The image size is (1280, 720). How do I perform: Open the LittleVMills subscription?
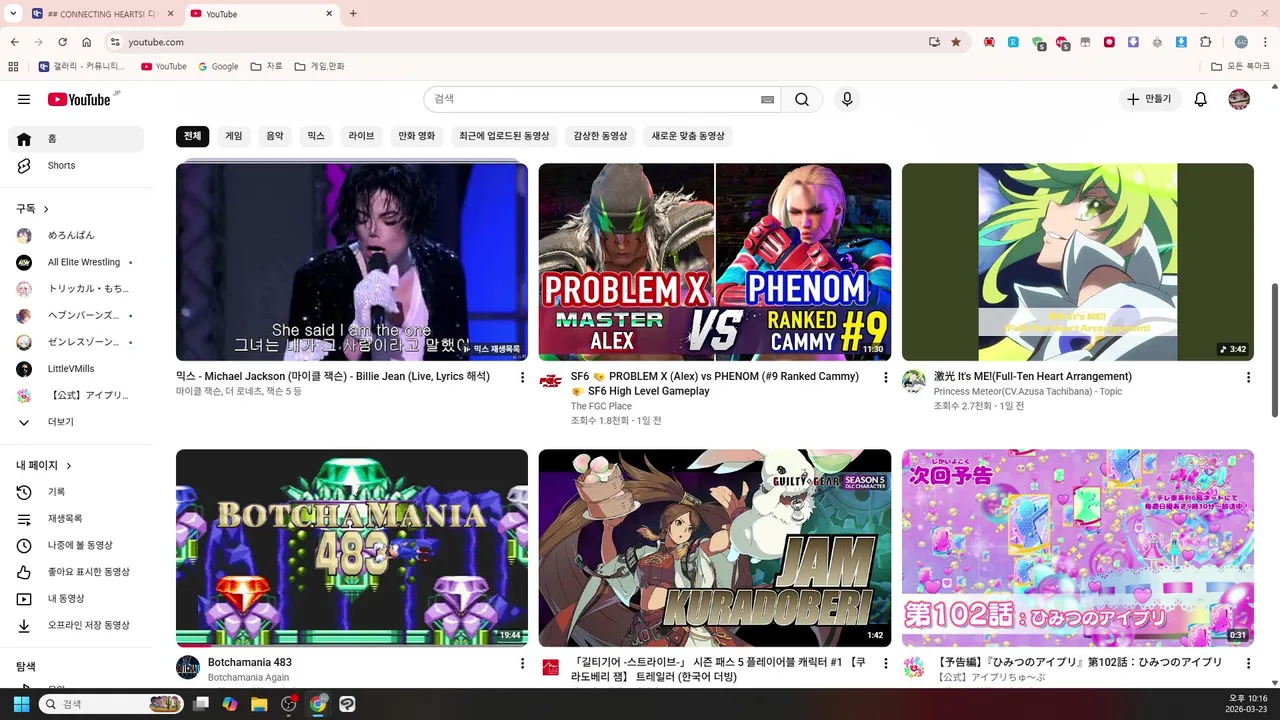click(x=76, y=369)
